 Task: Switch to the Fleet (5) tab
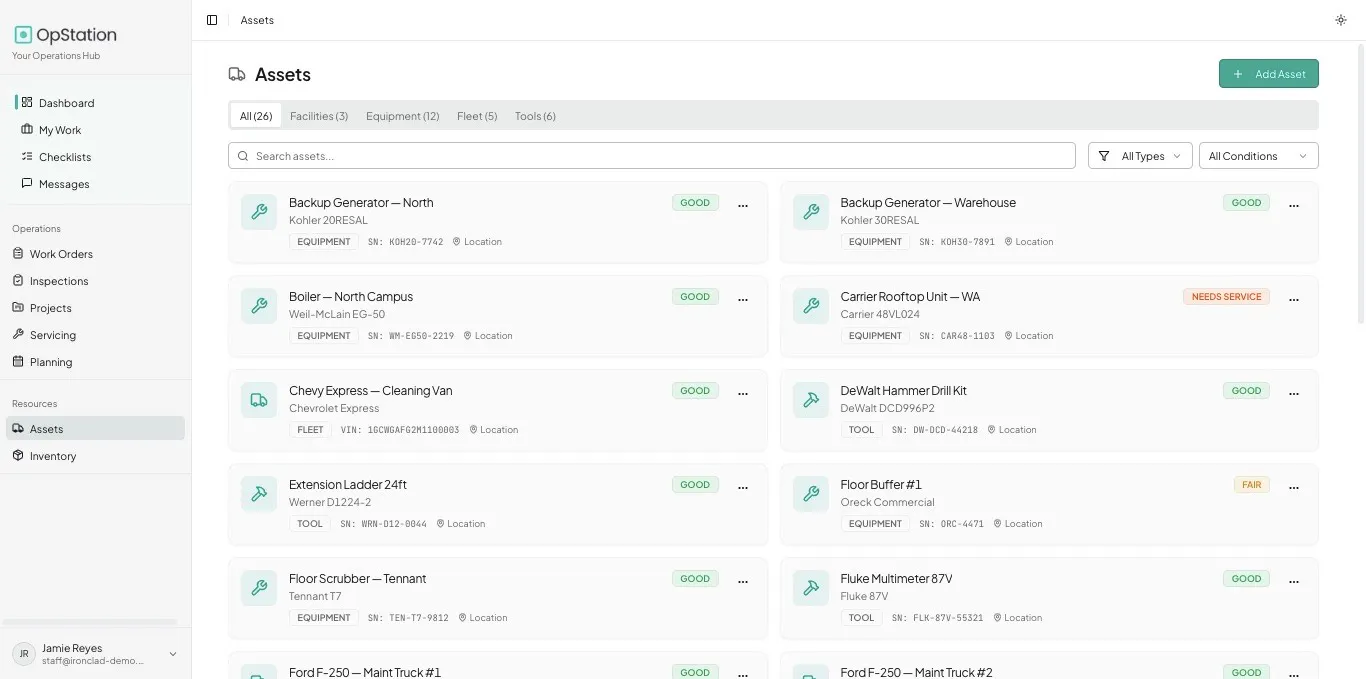coord(477,116)
